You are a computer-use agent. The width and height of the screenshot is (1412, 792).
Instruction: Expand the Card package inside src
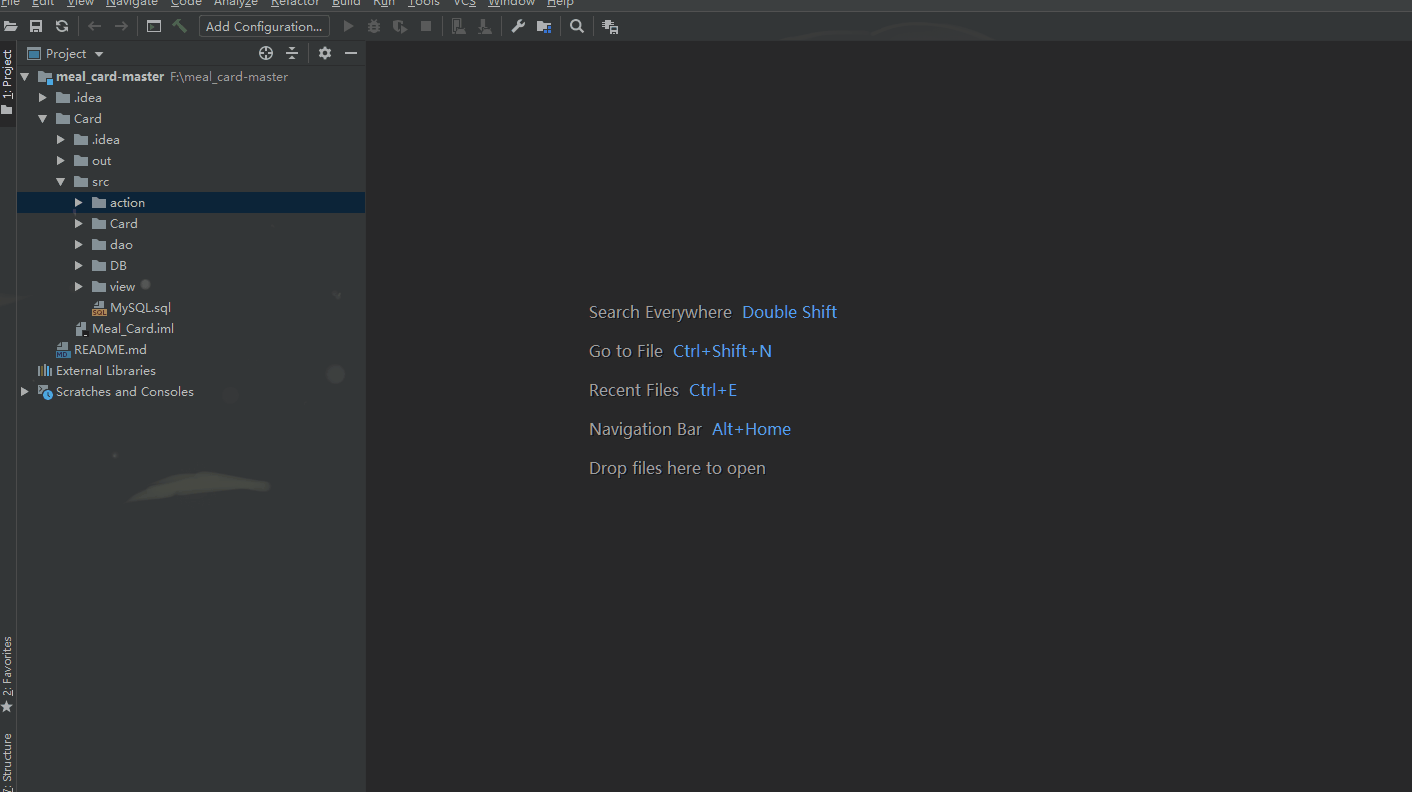(79, 224)
